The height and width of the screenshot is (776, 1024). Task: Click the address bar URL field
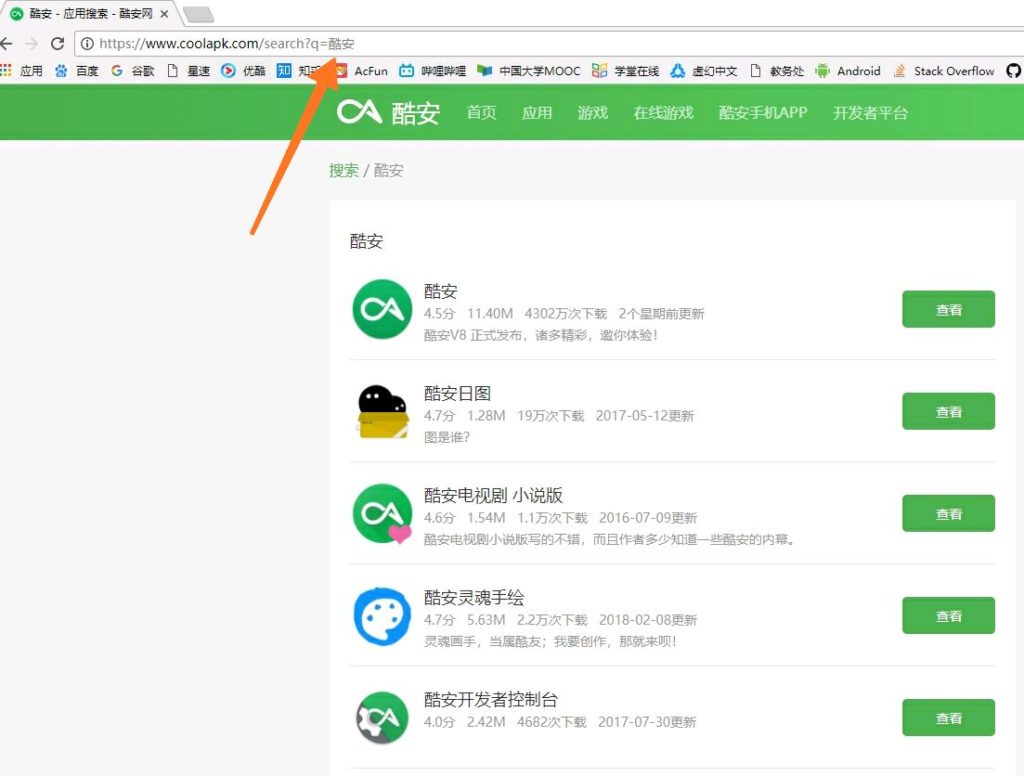(549, 44)
